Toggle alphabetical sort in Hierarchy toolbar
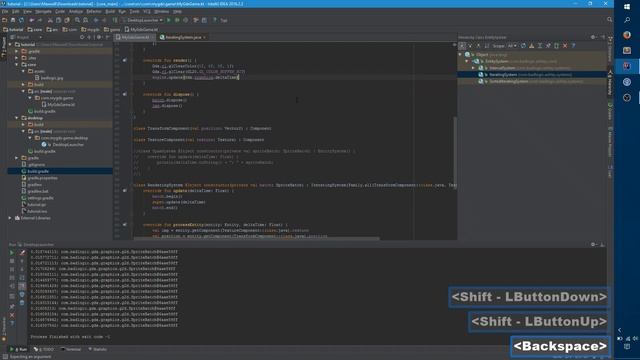The image size is (640, 360). coord(487,46)
